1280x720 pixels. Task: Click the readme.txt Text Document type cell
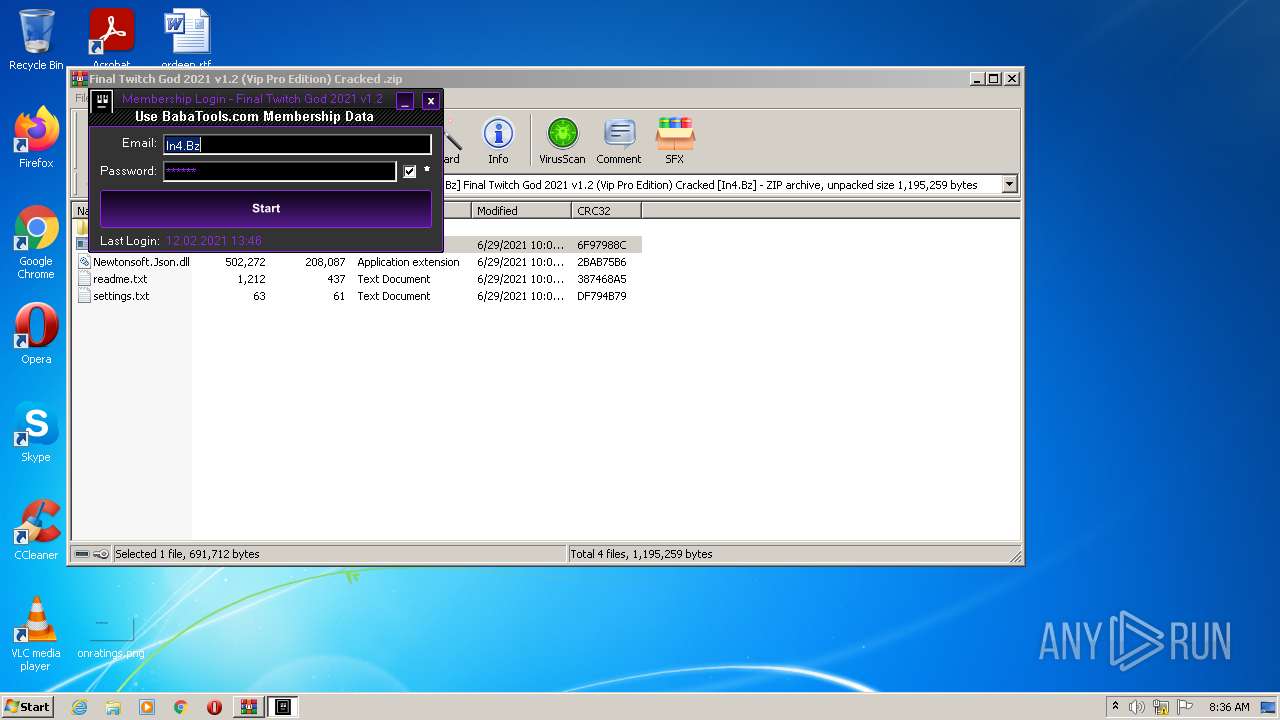pos(394,279)
